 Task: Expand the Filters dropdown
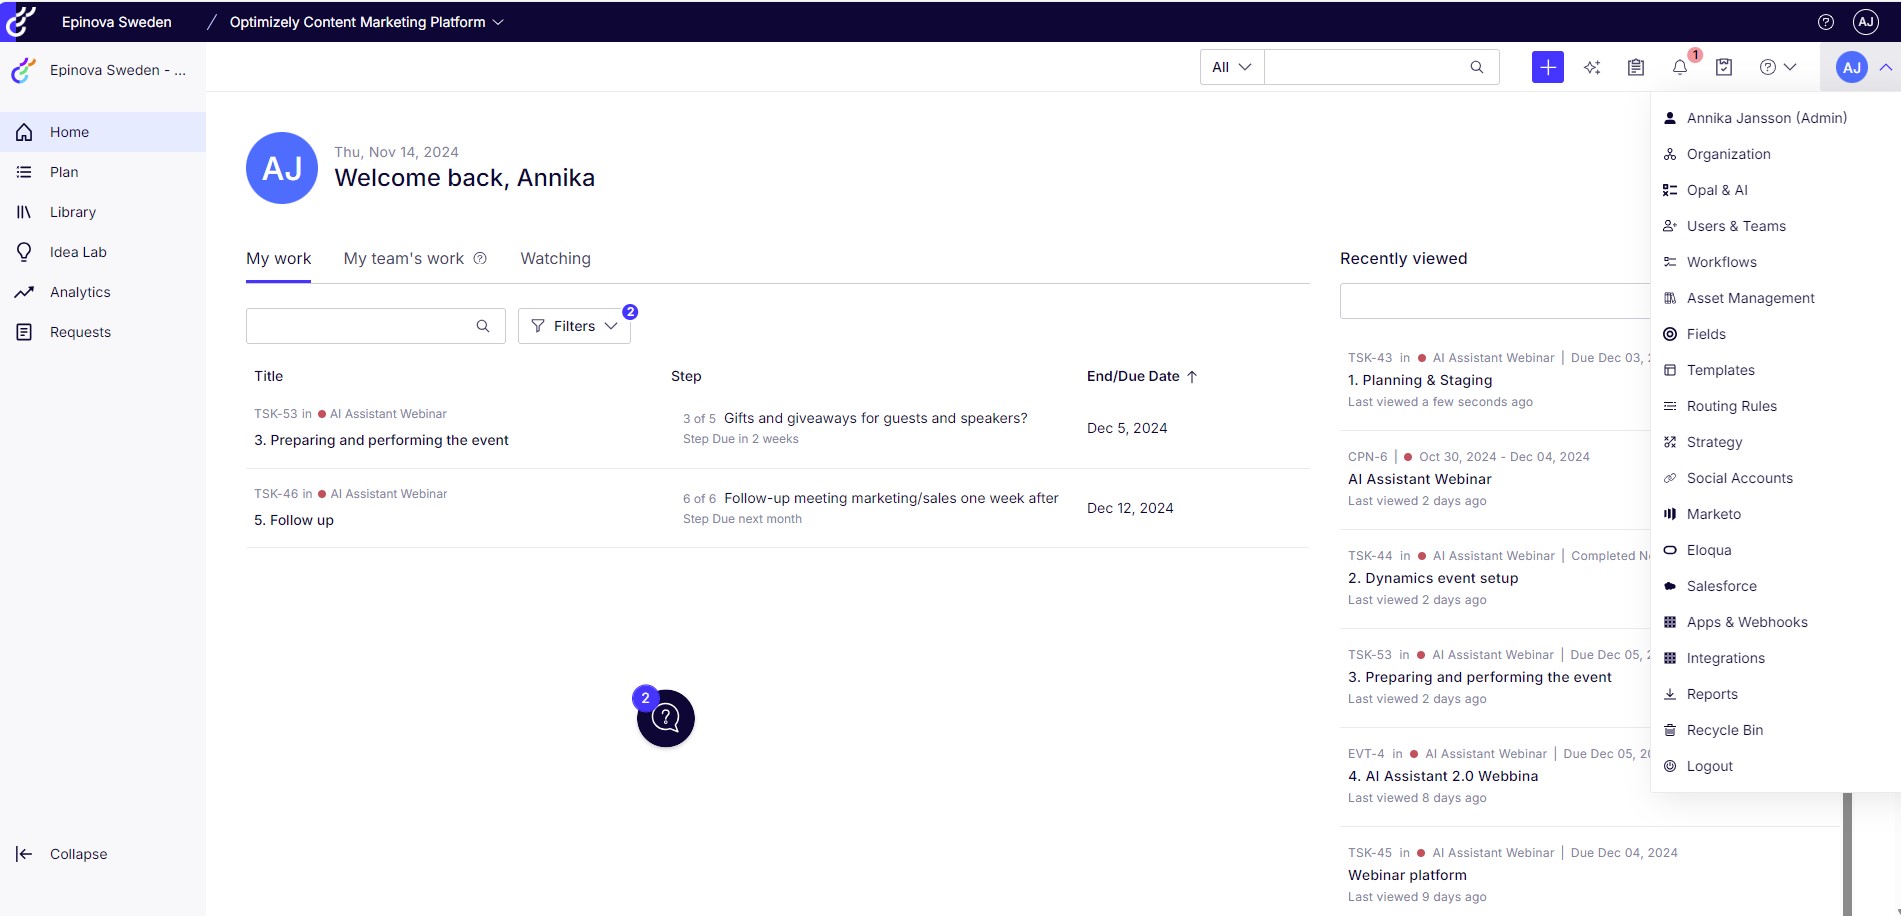click(574, 326)
